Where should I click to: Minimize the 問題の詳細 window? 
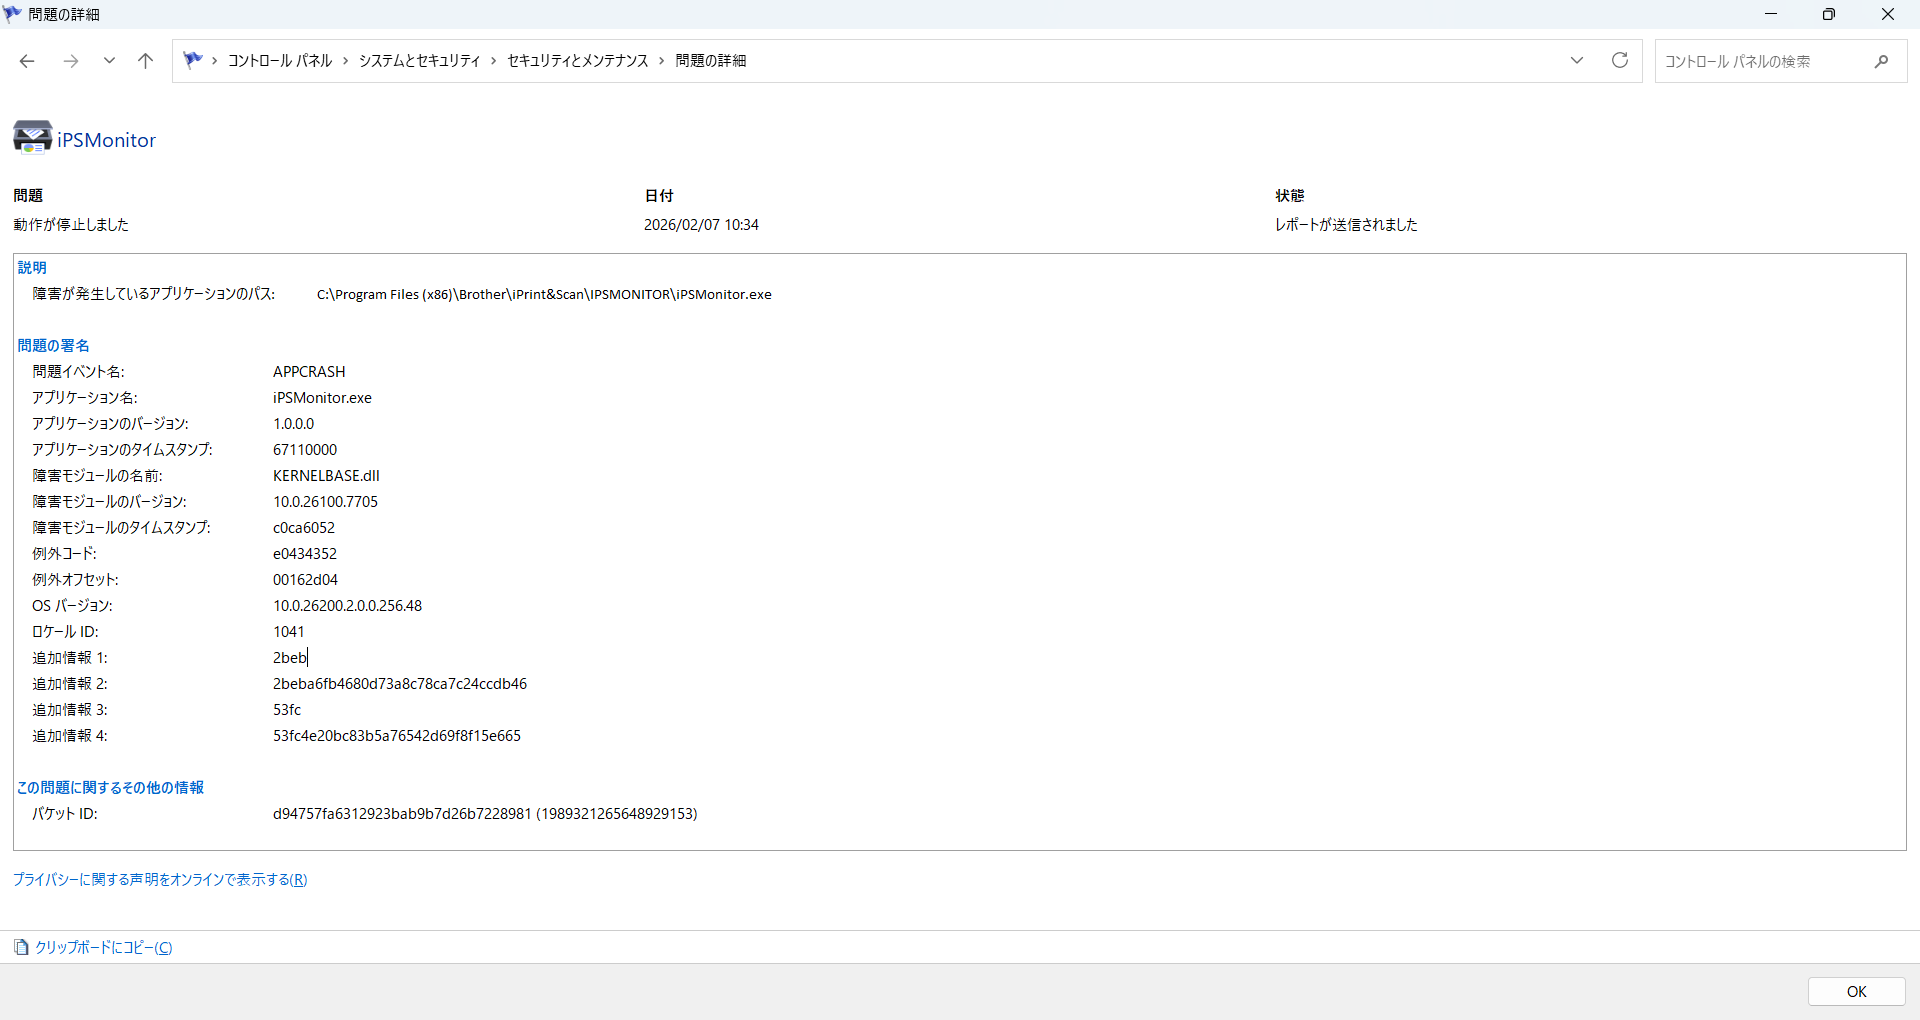pyautogui.click(x=1771, y=14)
